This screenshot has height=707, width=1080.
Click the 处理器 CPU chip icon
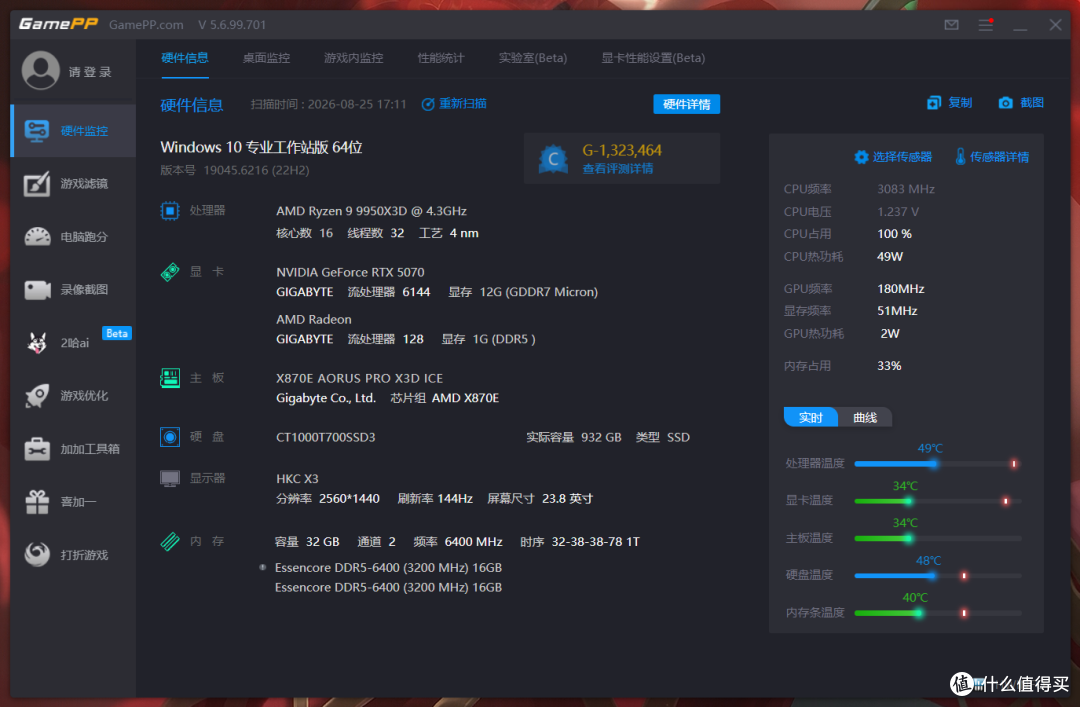pyautogui.click(x=170, y=210)
